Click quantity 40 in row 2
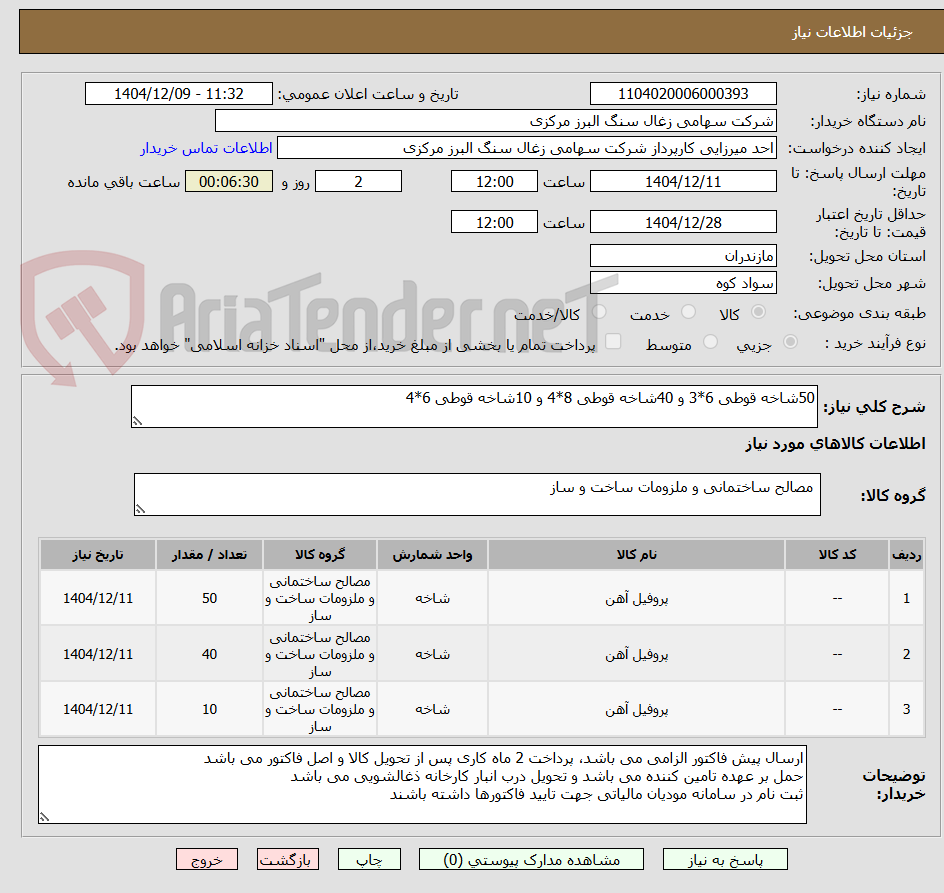The width and height of the screenshot is (944, 893). 210,654
